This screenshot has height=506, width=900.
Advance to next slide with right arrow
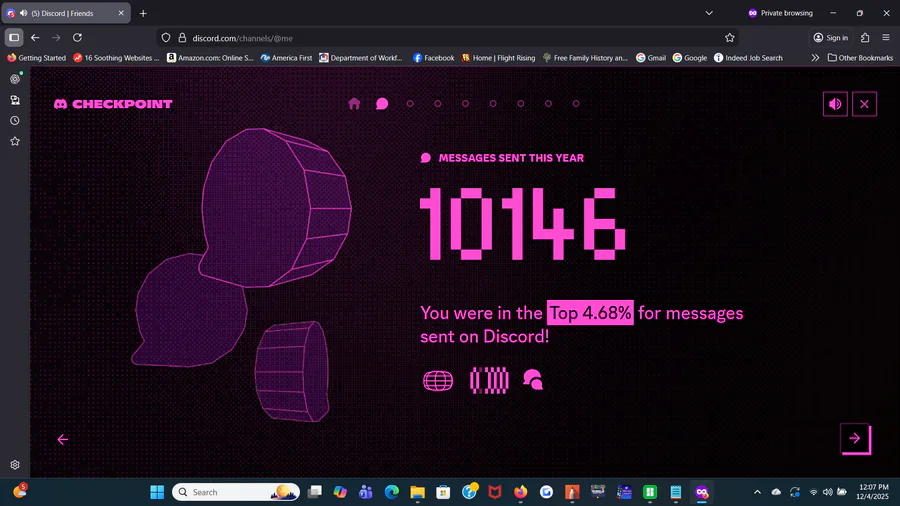click(855, 439)
